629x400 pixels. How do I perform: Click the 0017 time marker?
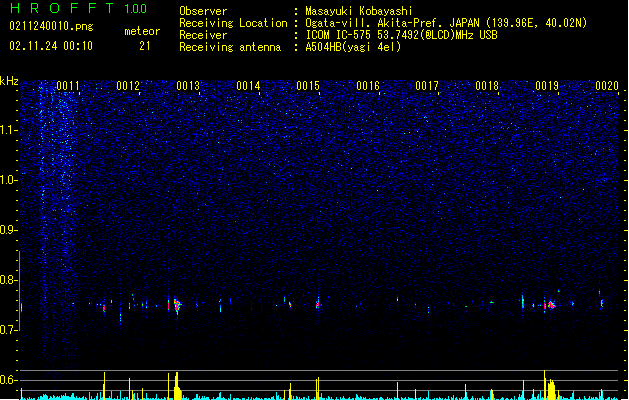click(427, 86)
